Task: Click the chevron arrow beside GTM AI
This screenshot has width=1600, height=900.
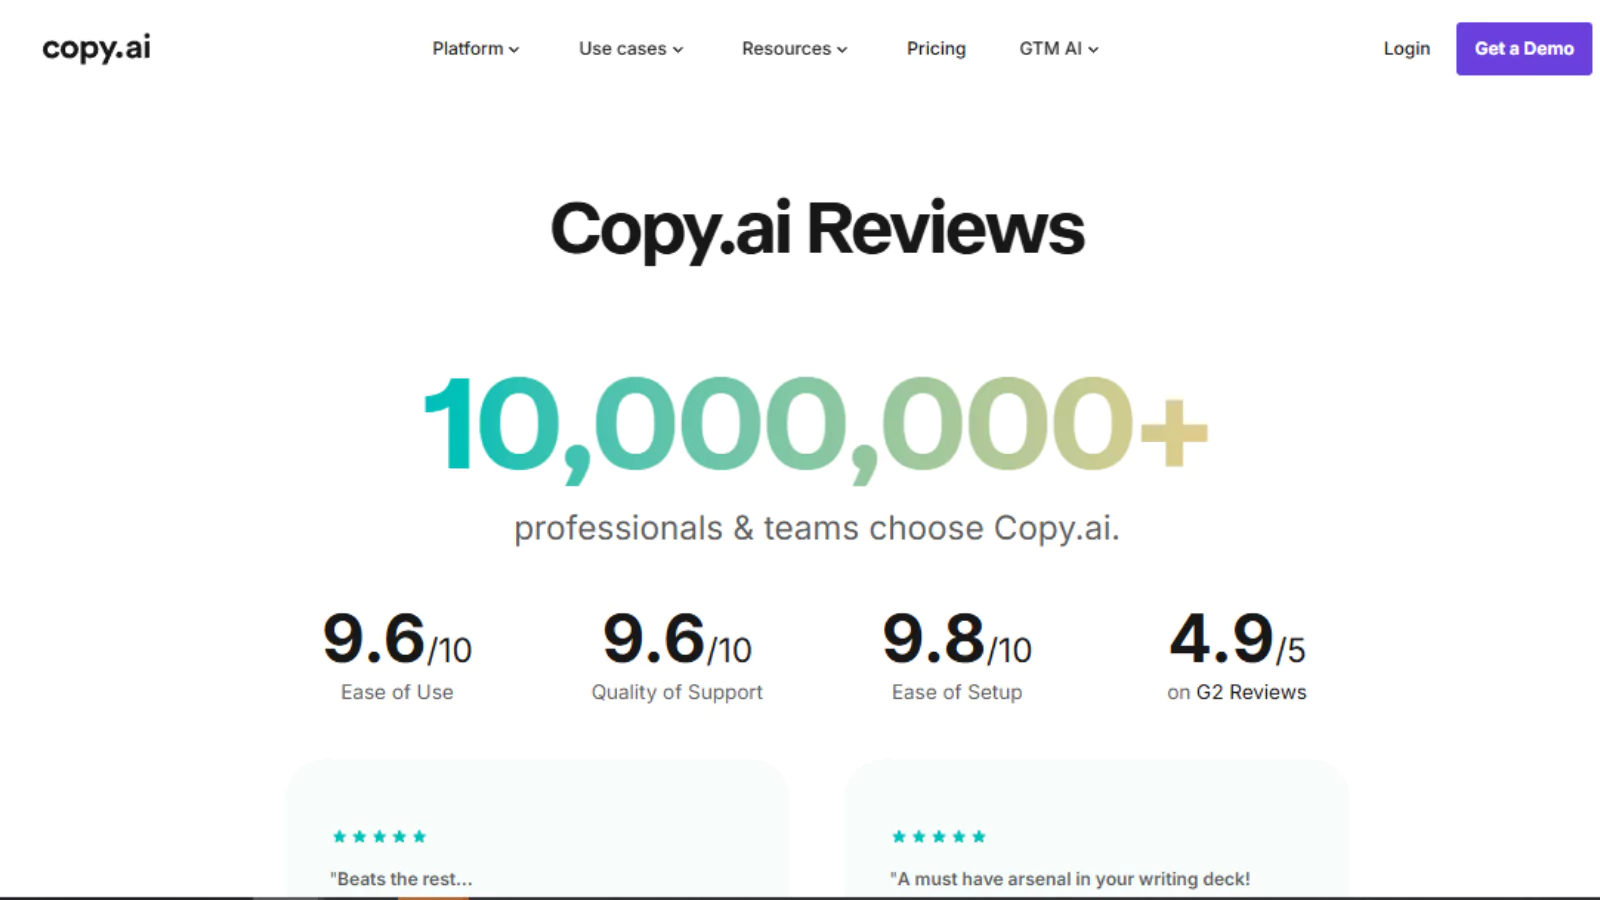Action: 1093,49
